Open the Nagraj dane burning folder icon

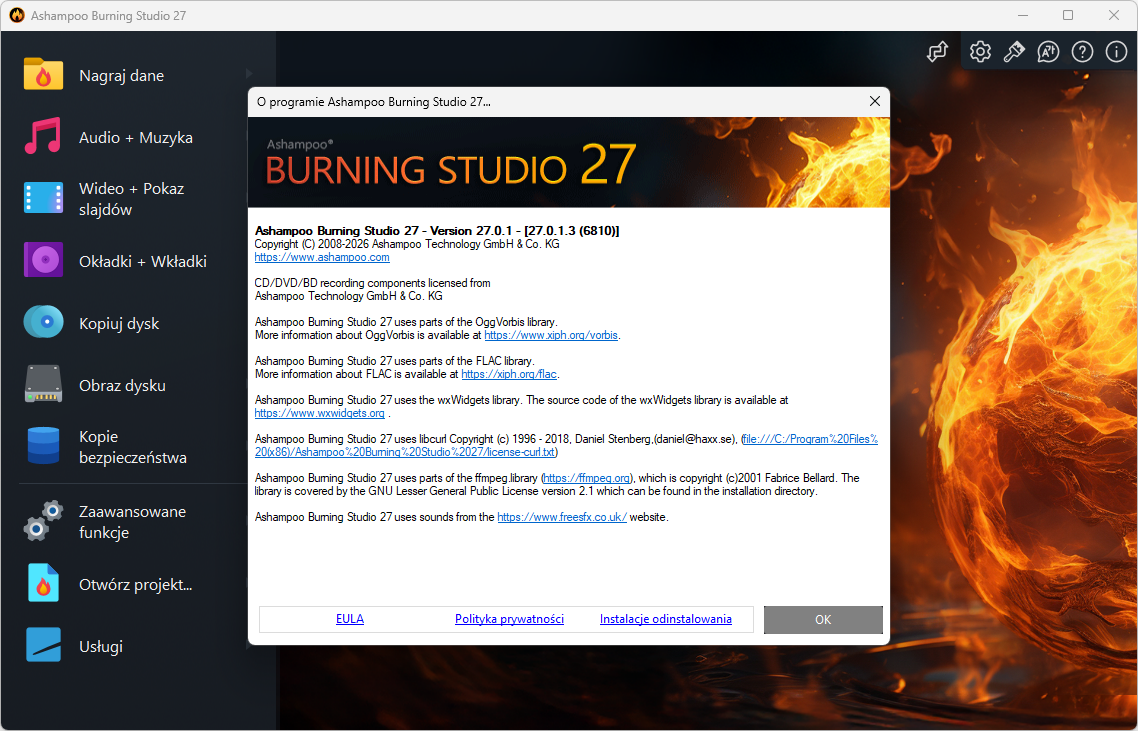43,74
